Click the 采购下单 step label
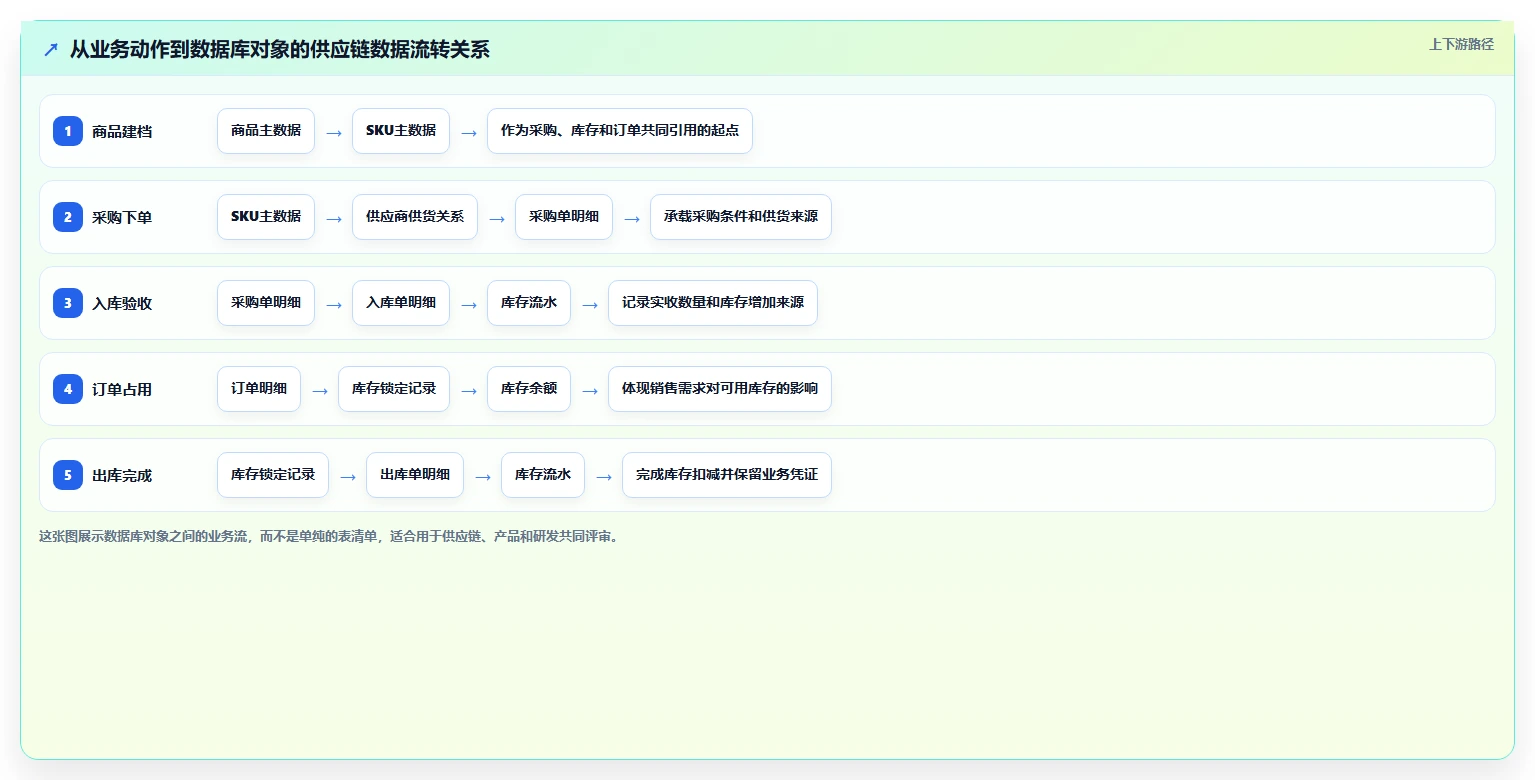Image resolution: width=1535 pixels, height=780 pixels. click(x=122, y=217)
